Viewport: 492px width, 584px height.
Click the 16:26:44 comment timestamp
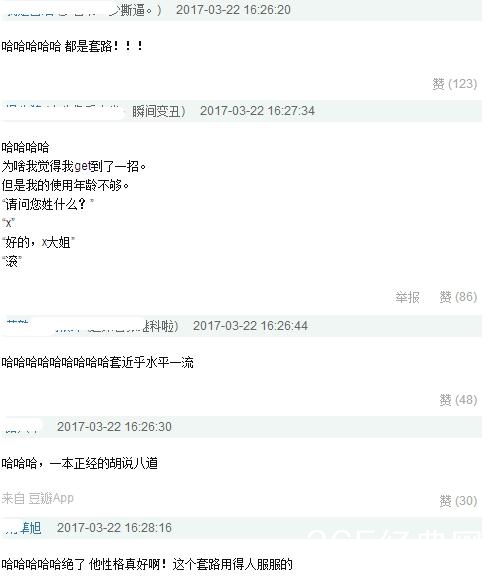(250, 326)
